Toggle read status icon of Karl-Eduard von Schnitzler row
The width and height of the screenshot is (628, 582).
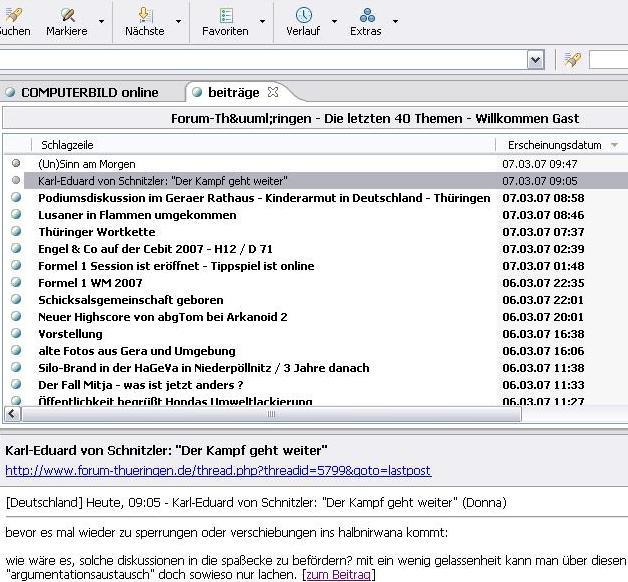coord(16,180)
